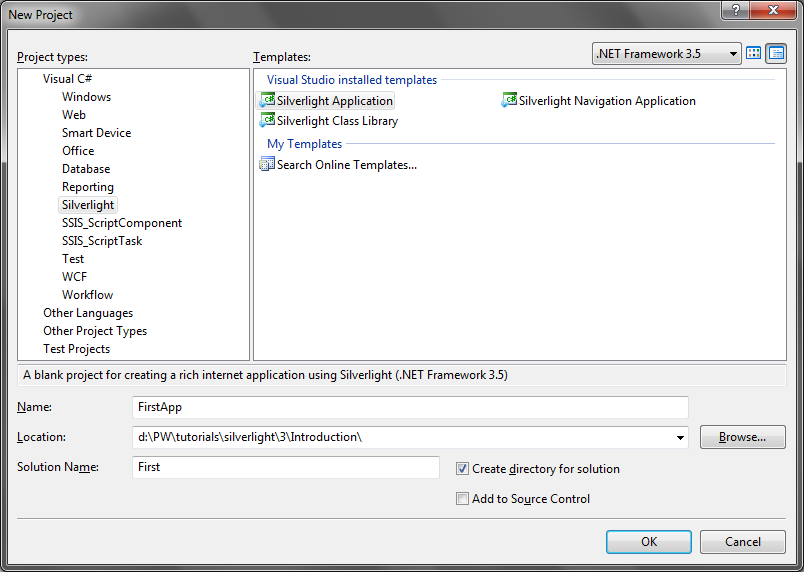Screen dimensions: 804x572
Task: Select Windows project type
Action: (86, 97)
